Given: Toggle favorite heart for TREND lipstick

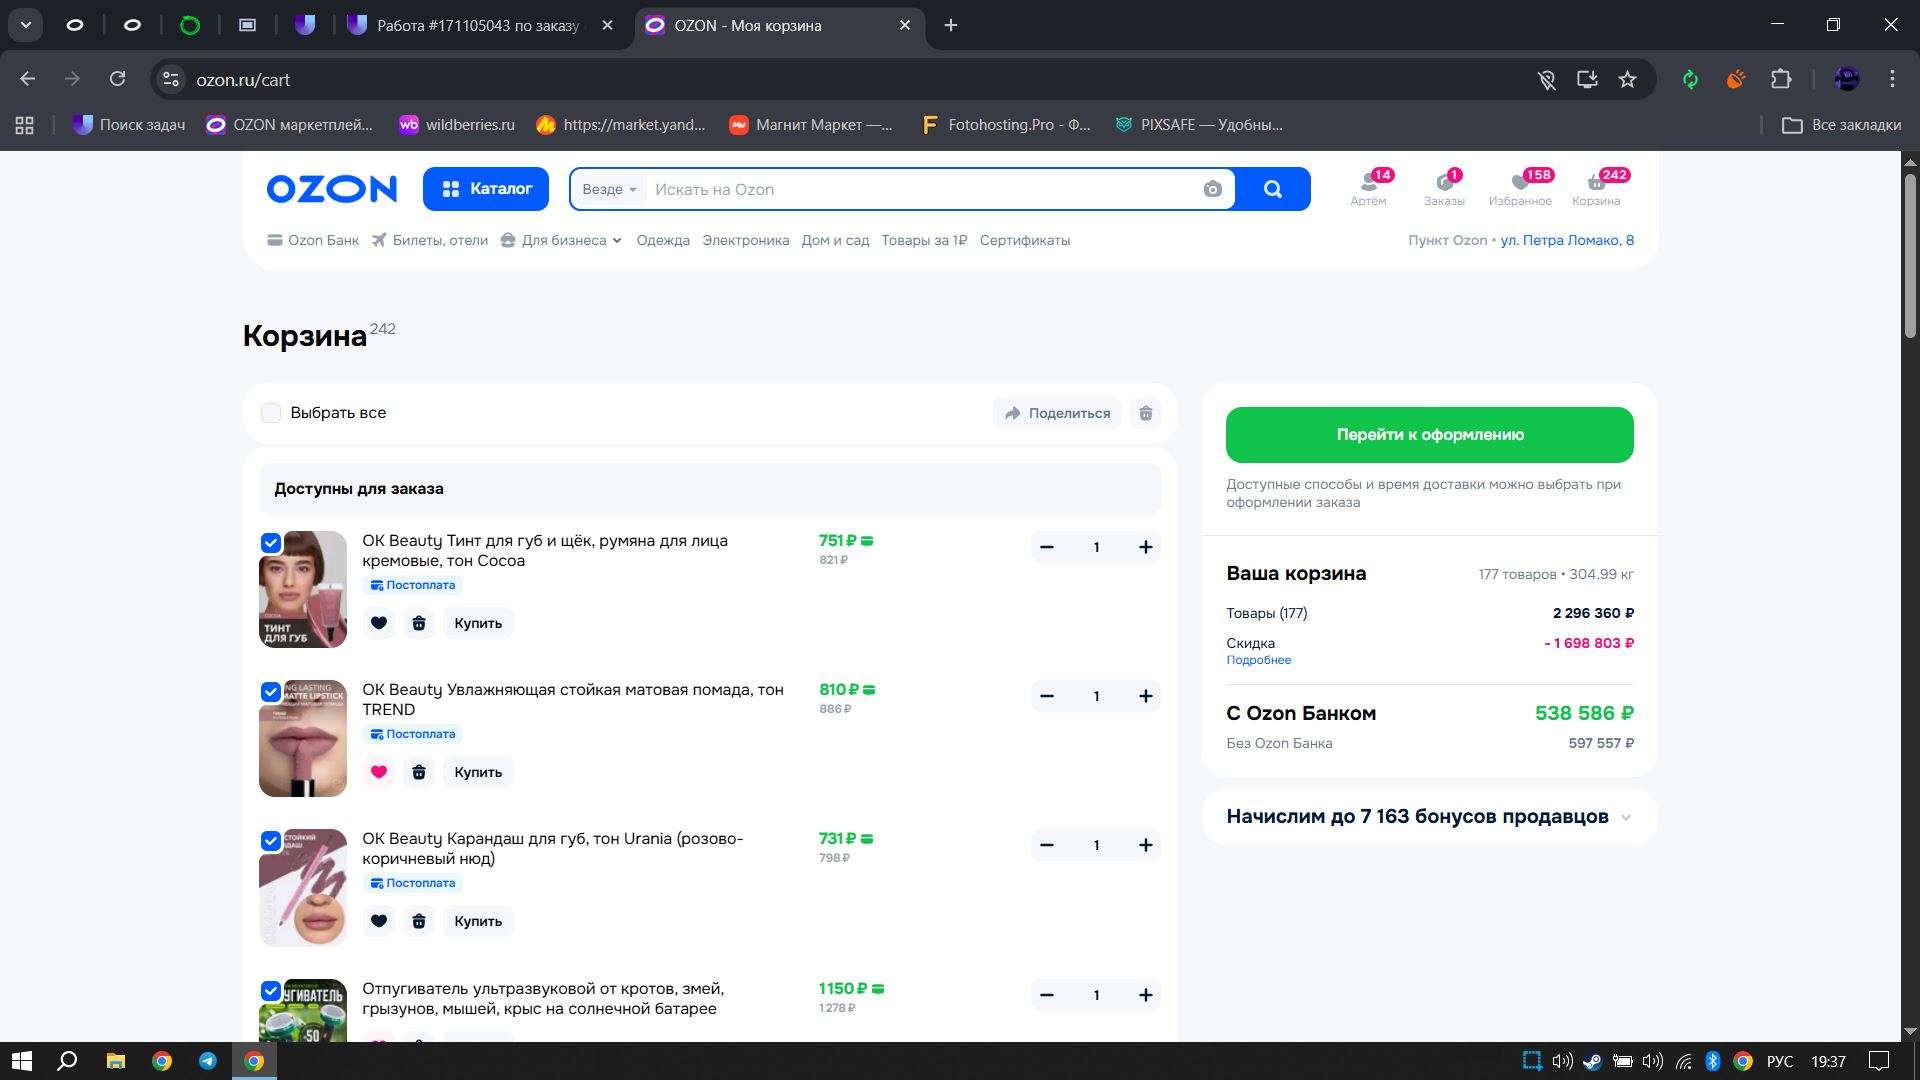Looking at the screenshot, I should (379, 772).
